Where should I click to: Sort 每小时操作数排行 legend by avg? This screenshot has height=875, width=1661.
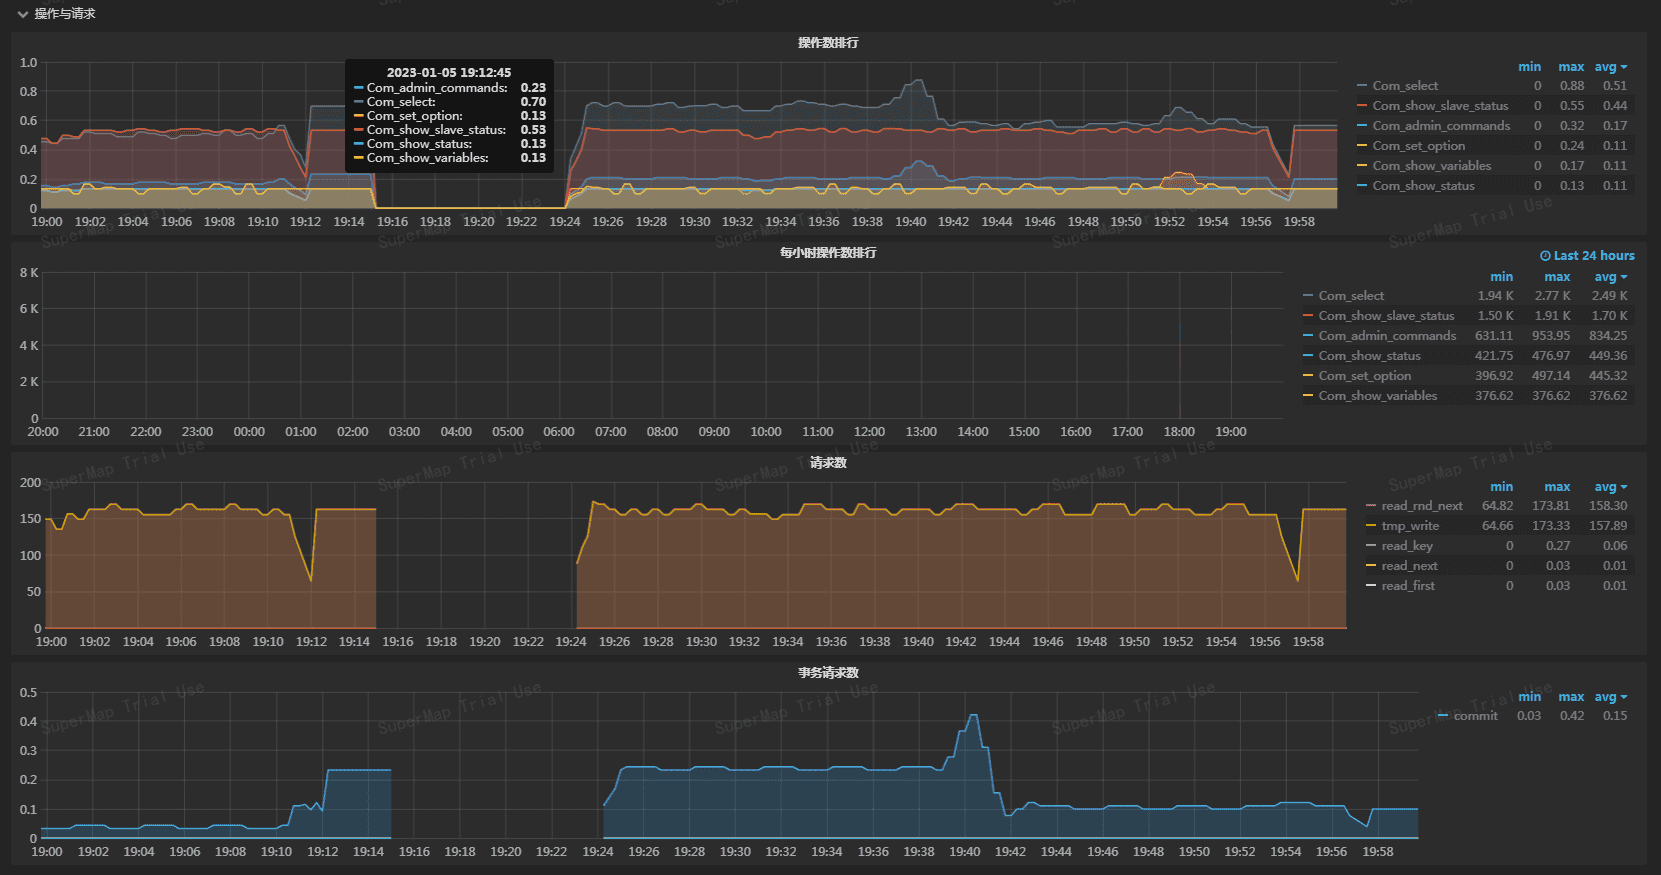click(x=1610, y=277)
